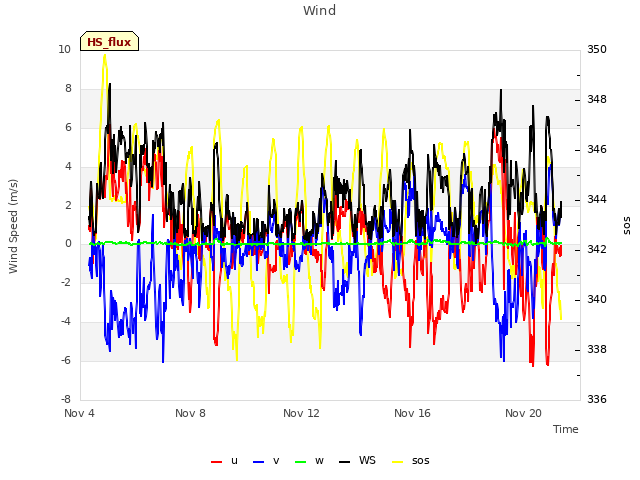
Task: Click the yellow sos legend color swatch
Action: (398, 462)
